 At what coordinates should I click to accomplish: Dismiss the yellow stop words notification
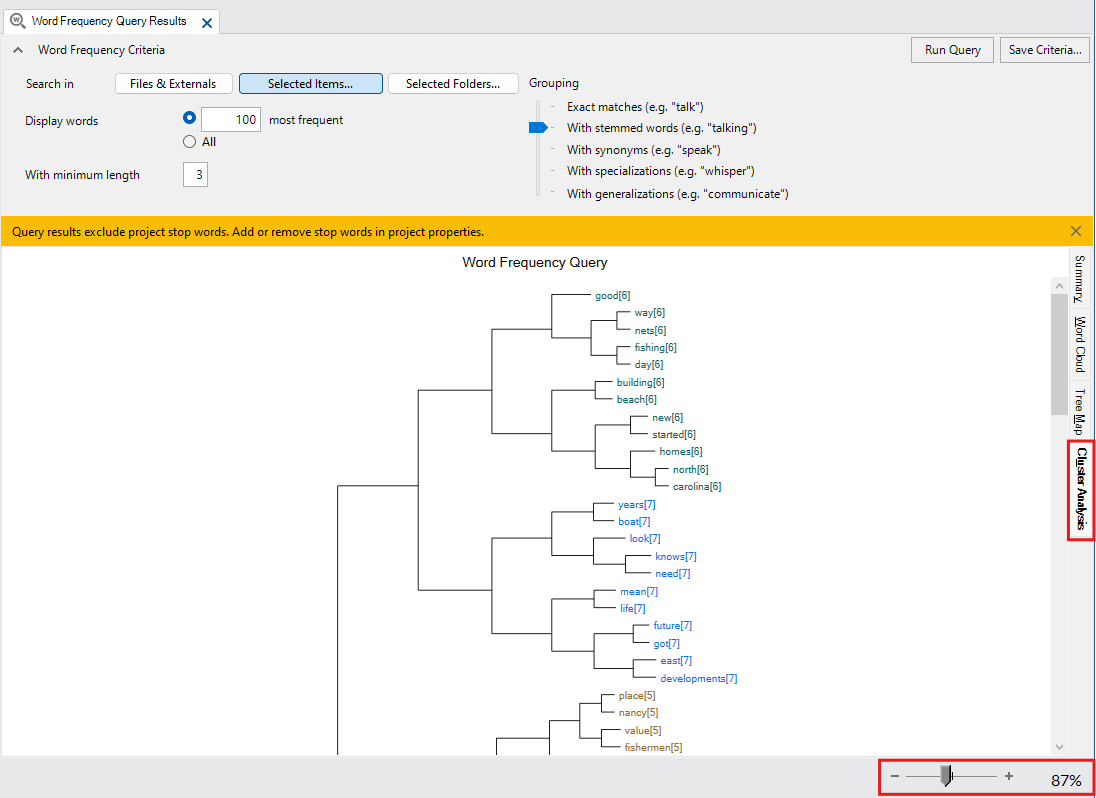[1076, 231]
